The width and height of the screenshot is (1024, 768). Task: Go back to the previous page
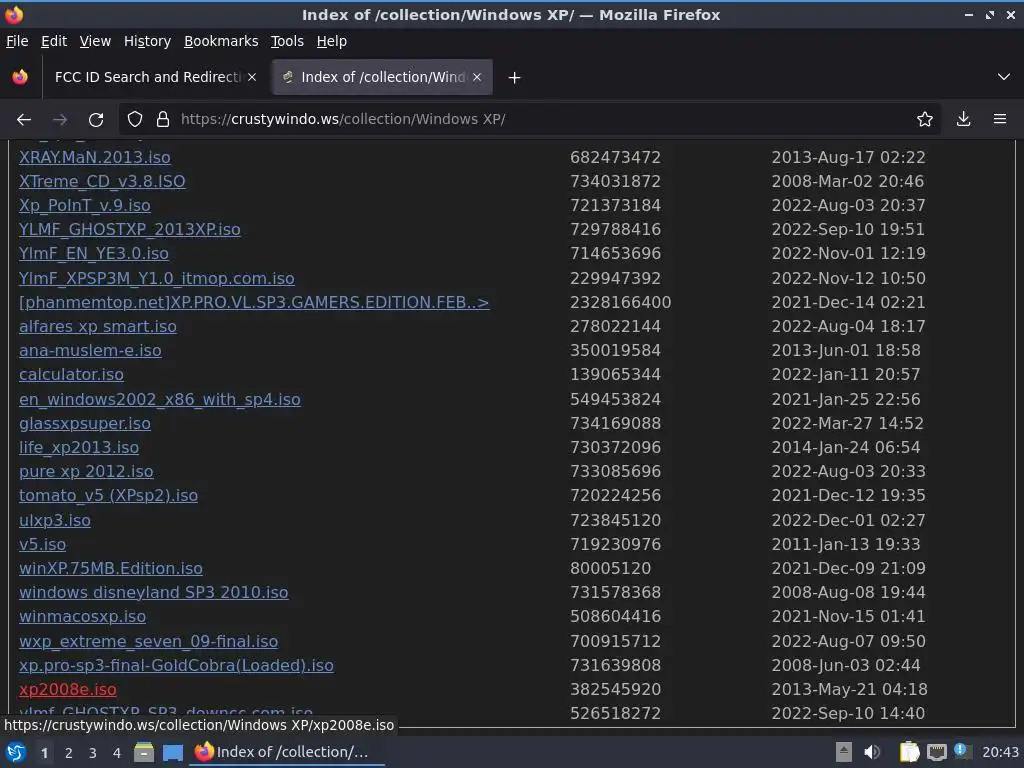click(24, 120)
